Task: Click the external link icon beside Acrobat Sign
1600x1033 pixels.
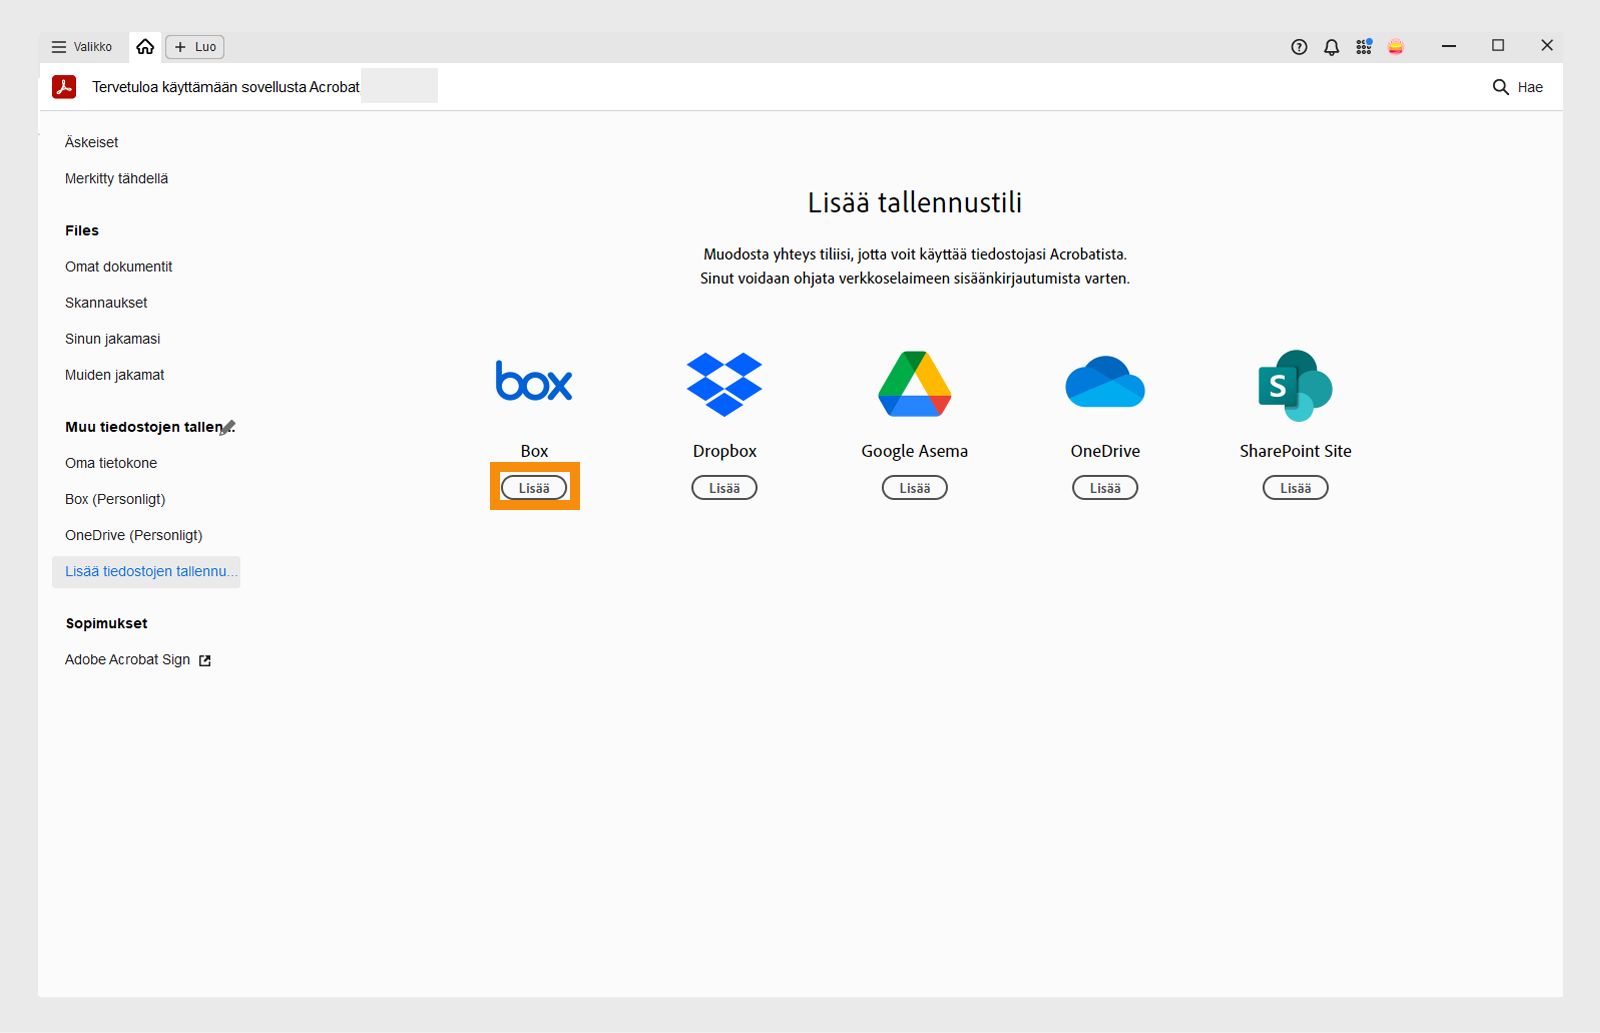Action: point(205,660)
